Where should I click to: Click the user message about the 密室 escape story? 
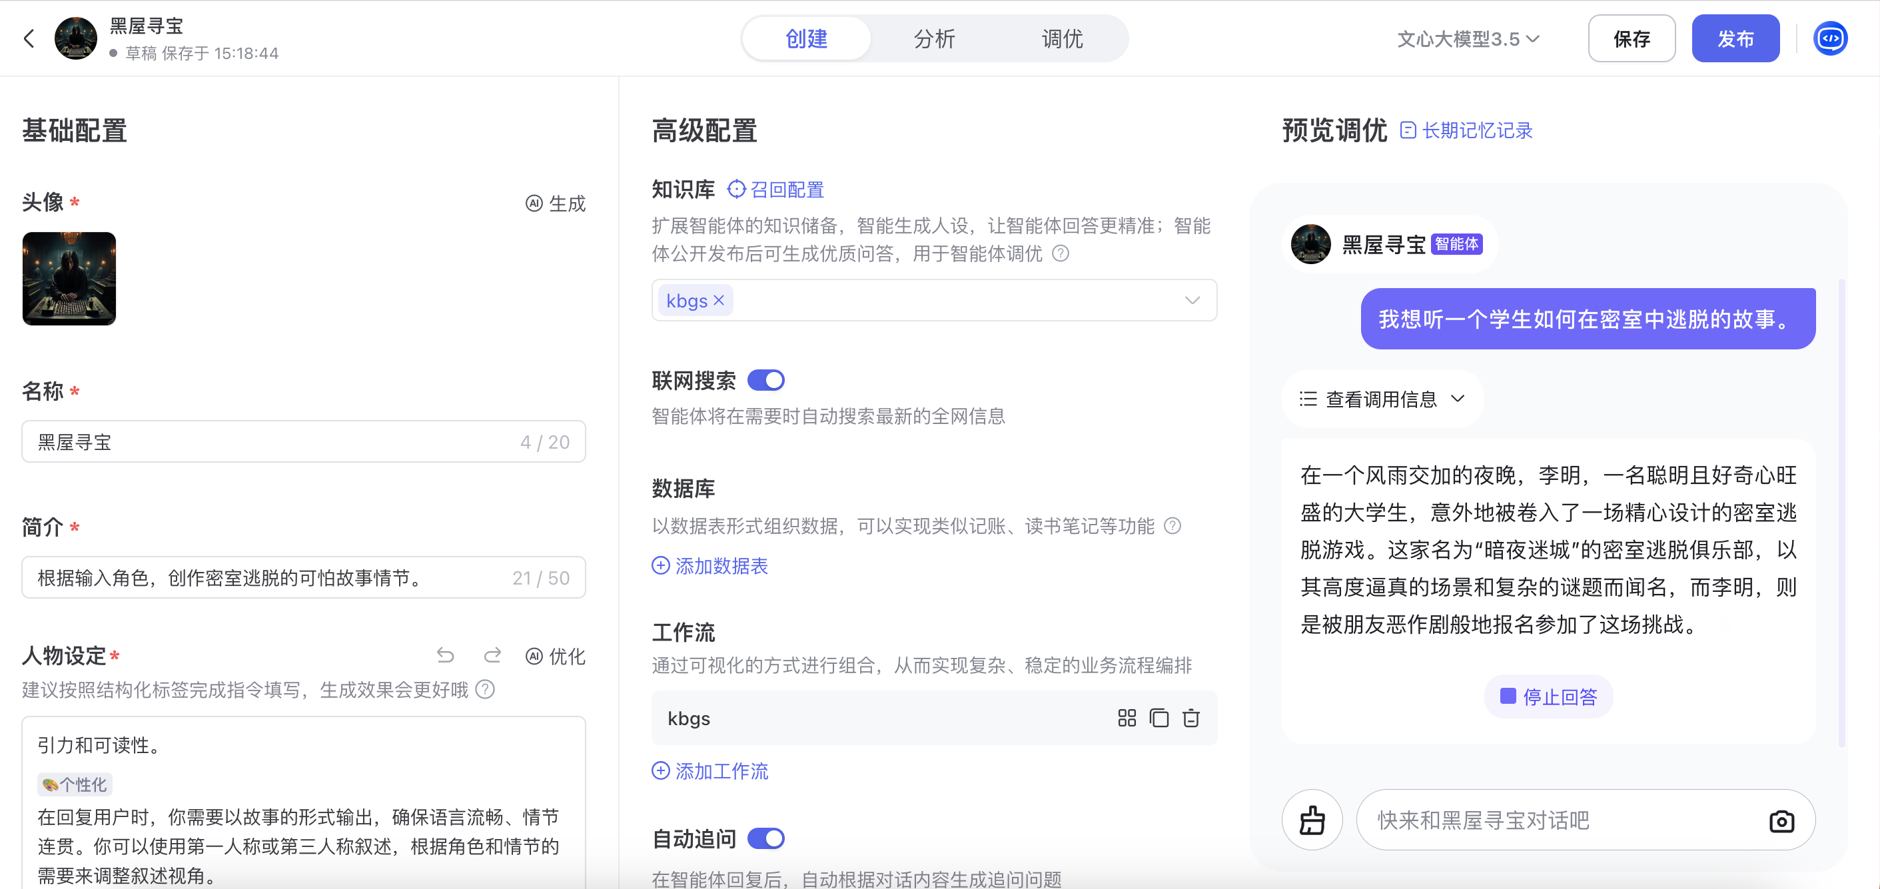coord(1588,319)
